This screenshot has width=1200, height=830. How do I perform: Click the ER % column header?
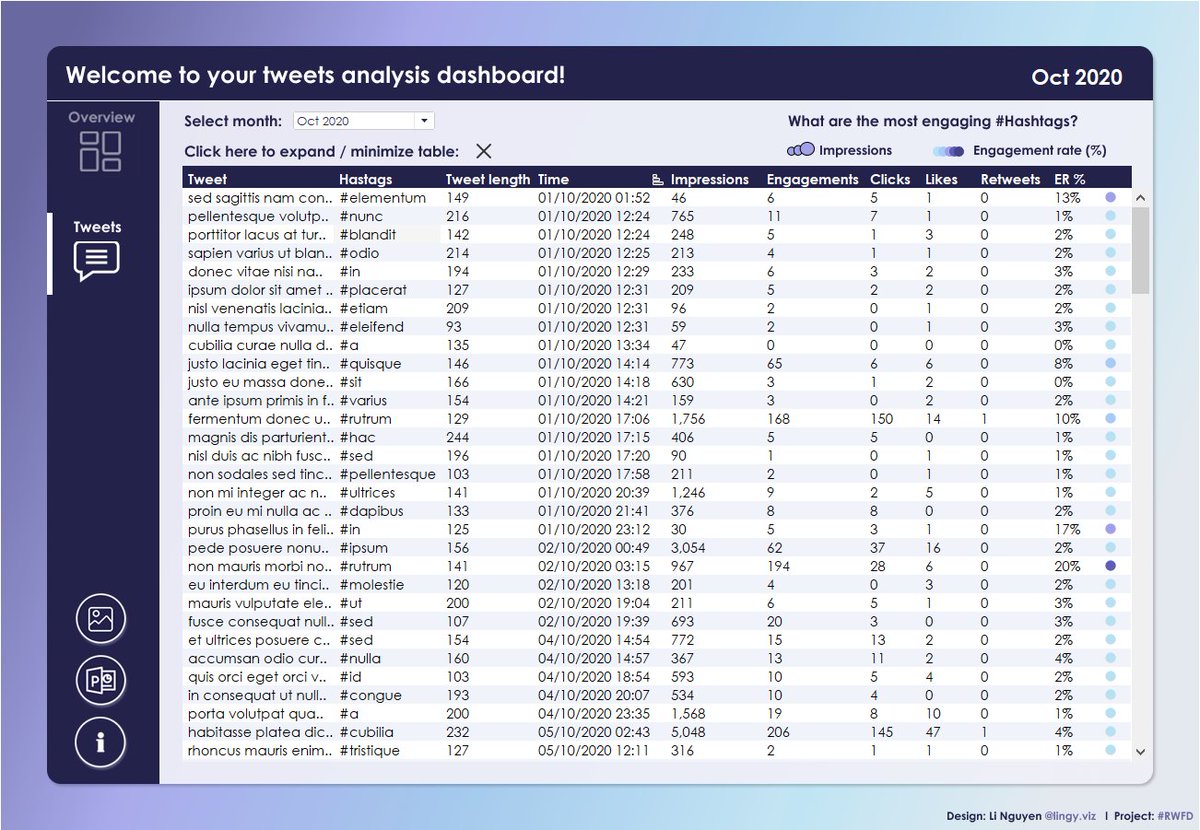click(x=1070, y=180)
